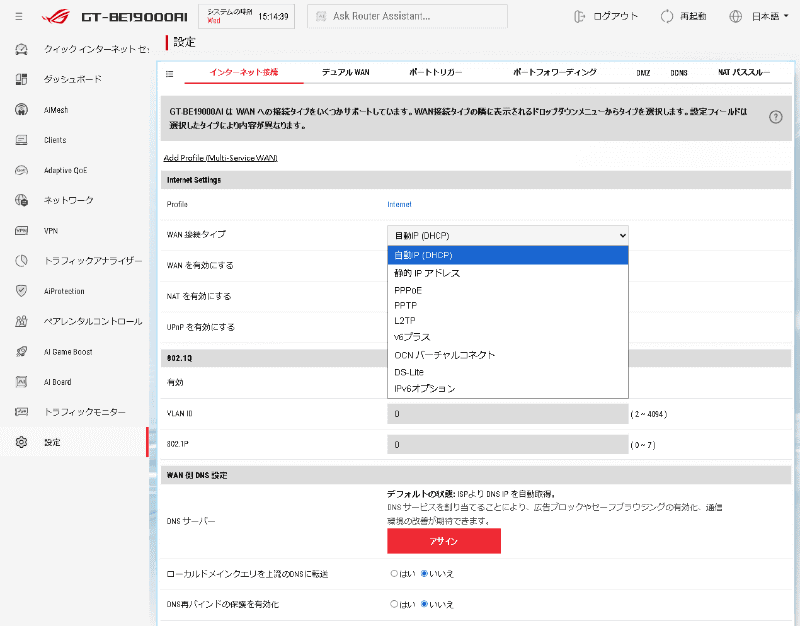800x626 pixels.
Task: Open the トラフィックモニター icon
Action: coord(21,412)
